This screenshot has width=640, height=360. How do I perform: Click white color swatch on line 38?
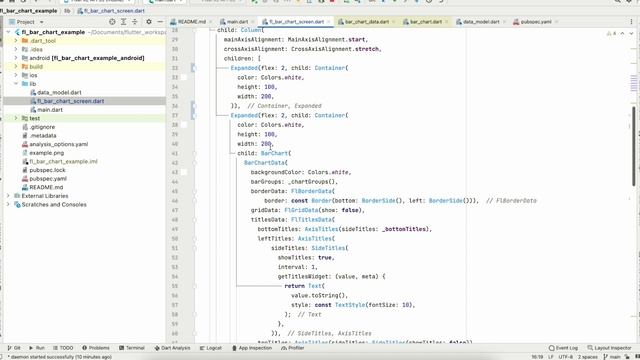184,125
